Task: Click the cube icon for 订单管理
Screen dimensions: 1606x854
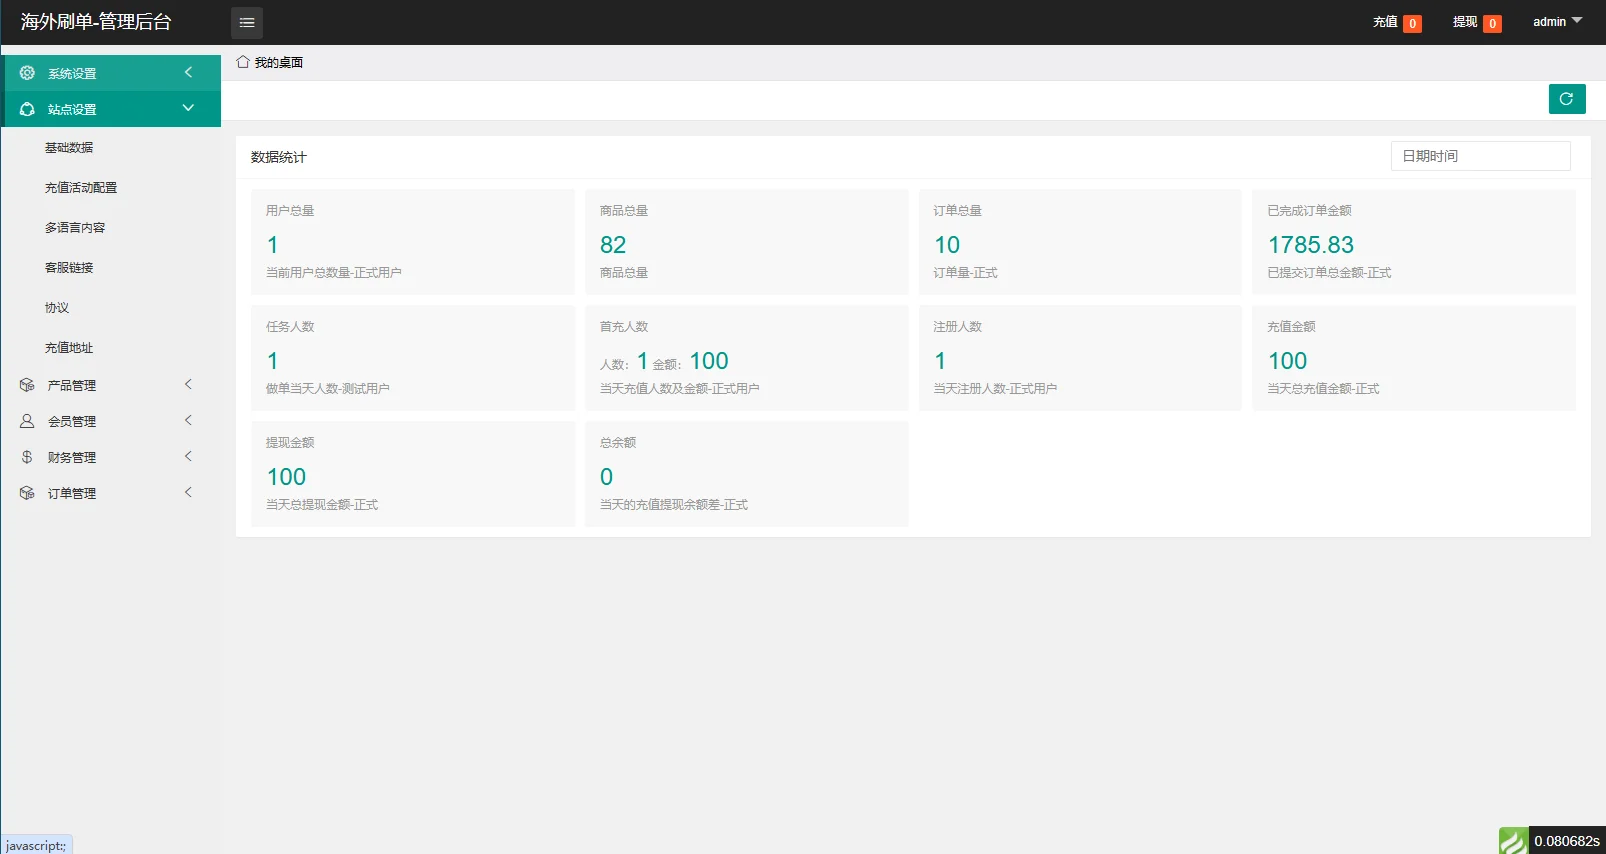Action: pyautogui.click(x=27, y=493)
